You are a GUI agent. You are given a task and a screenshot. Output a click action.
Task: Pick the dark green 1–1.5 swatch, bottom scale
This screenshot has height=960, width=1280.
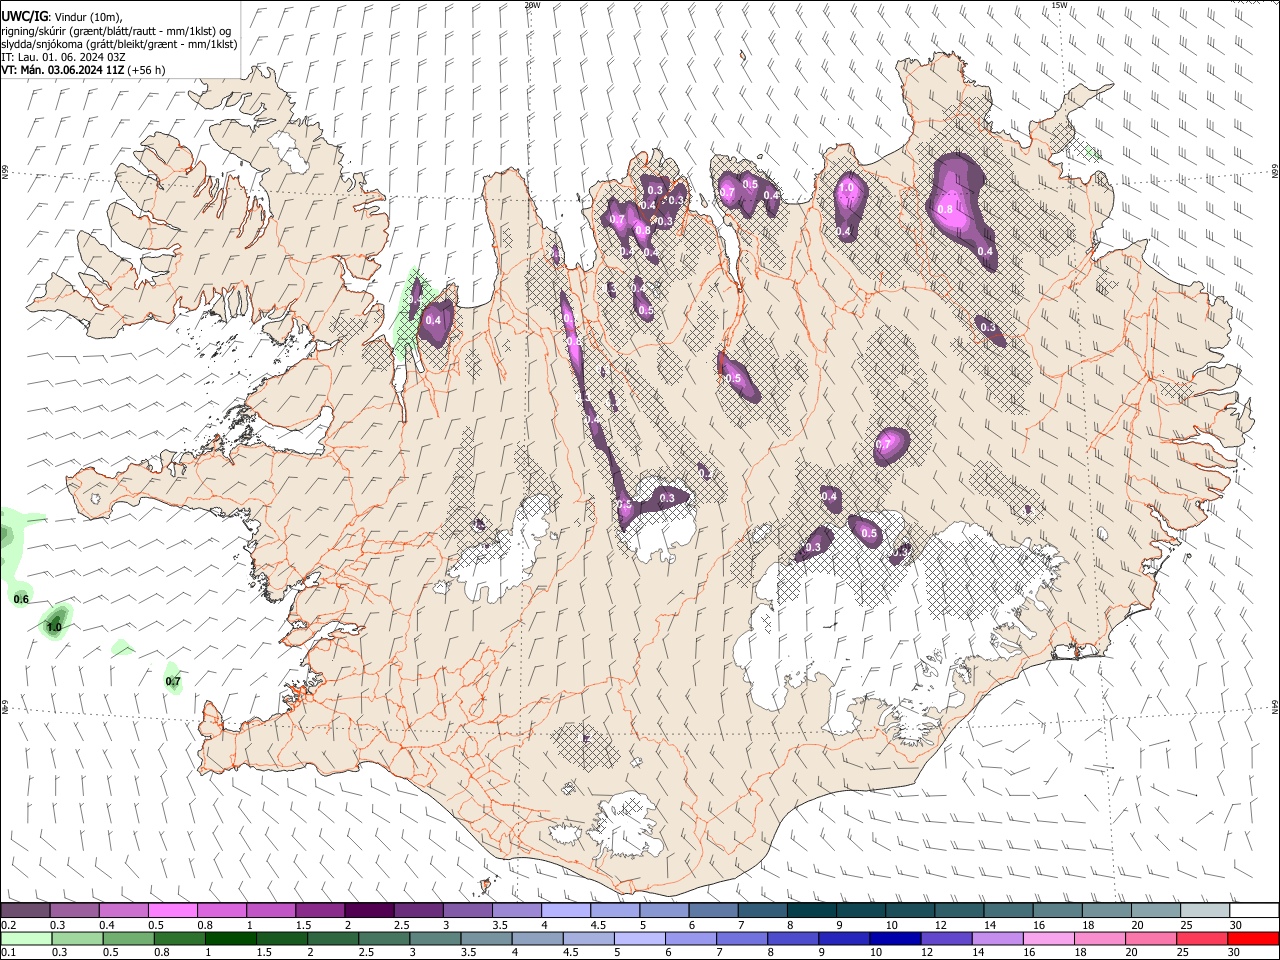pos(231,938)
